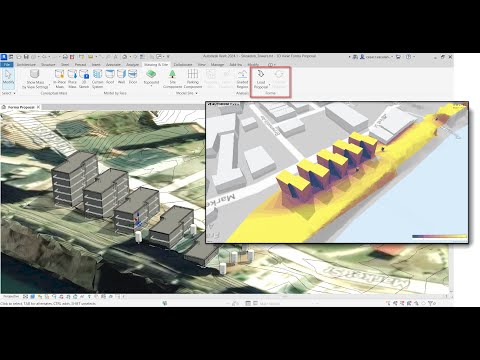Click the sun analysis color legend bar

click(x=439, y=236)
